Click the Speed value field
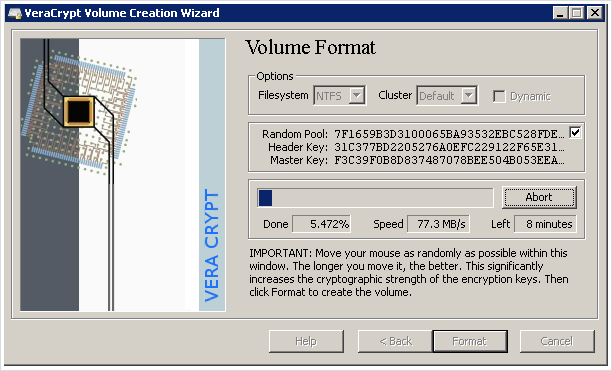This screenshot has height=371, width=612. point(438,224)
